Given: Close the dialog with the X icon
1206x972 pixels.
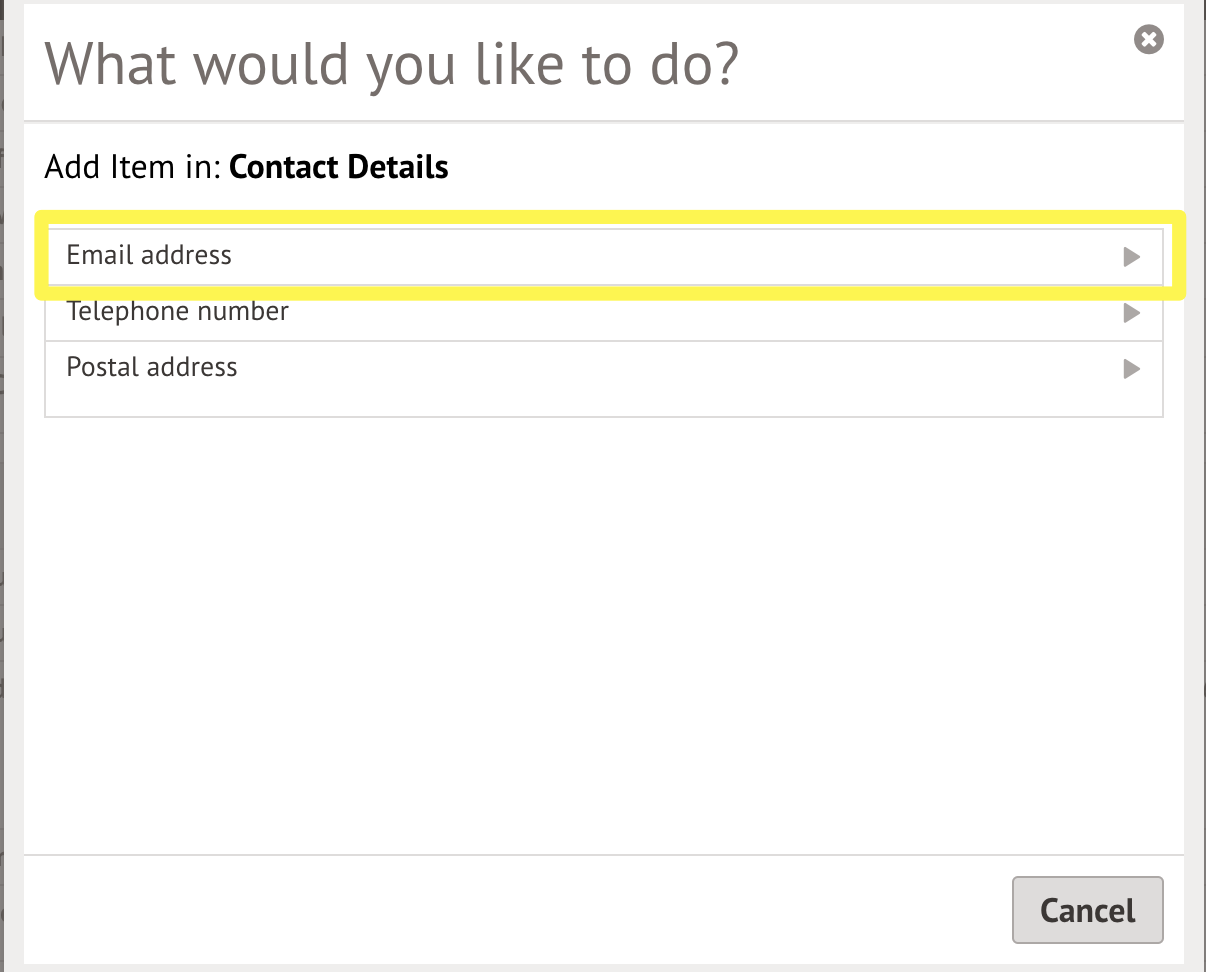Looking at the screenshot, I should click(1149, 40).
